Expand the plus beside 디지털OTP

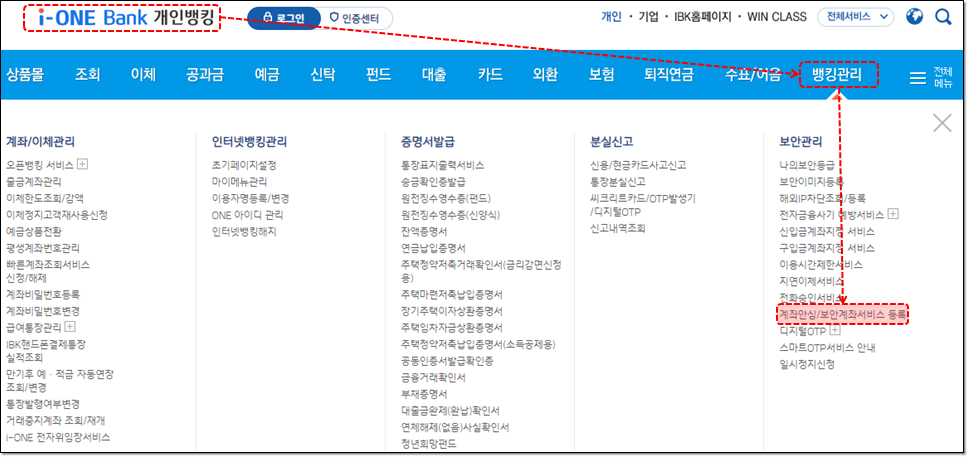(835, 331)
